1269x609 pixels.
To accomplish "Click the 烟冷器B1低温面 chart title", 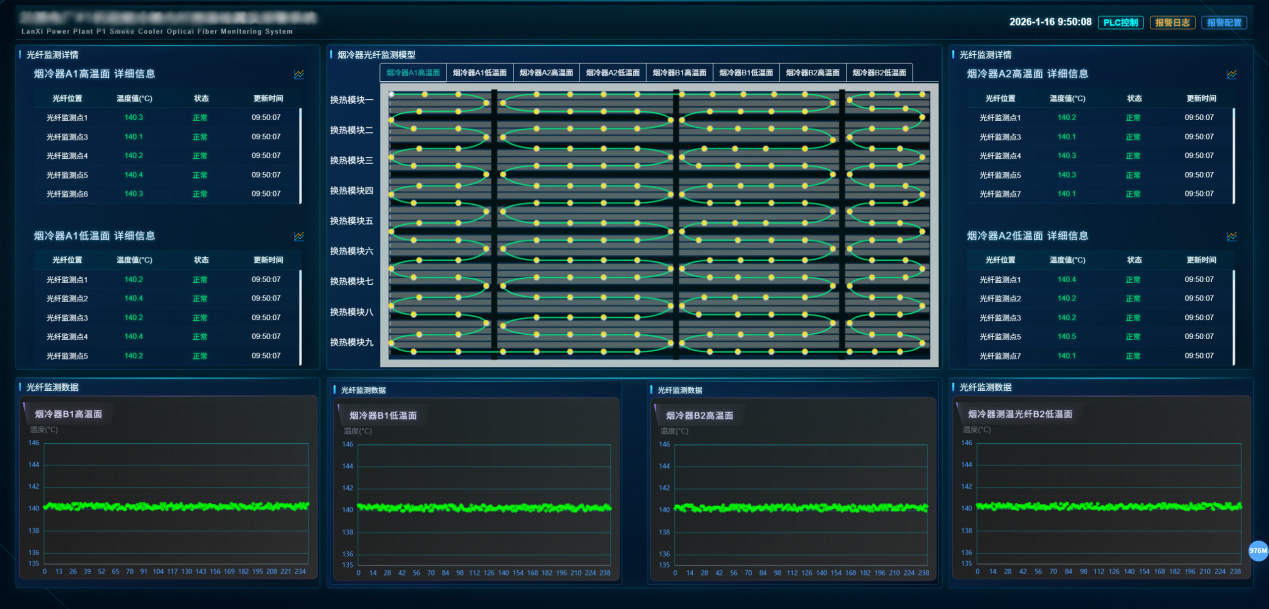I will pos(382,416).
